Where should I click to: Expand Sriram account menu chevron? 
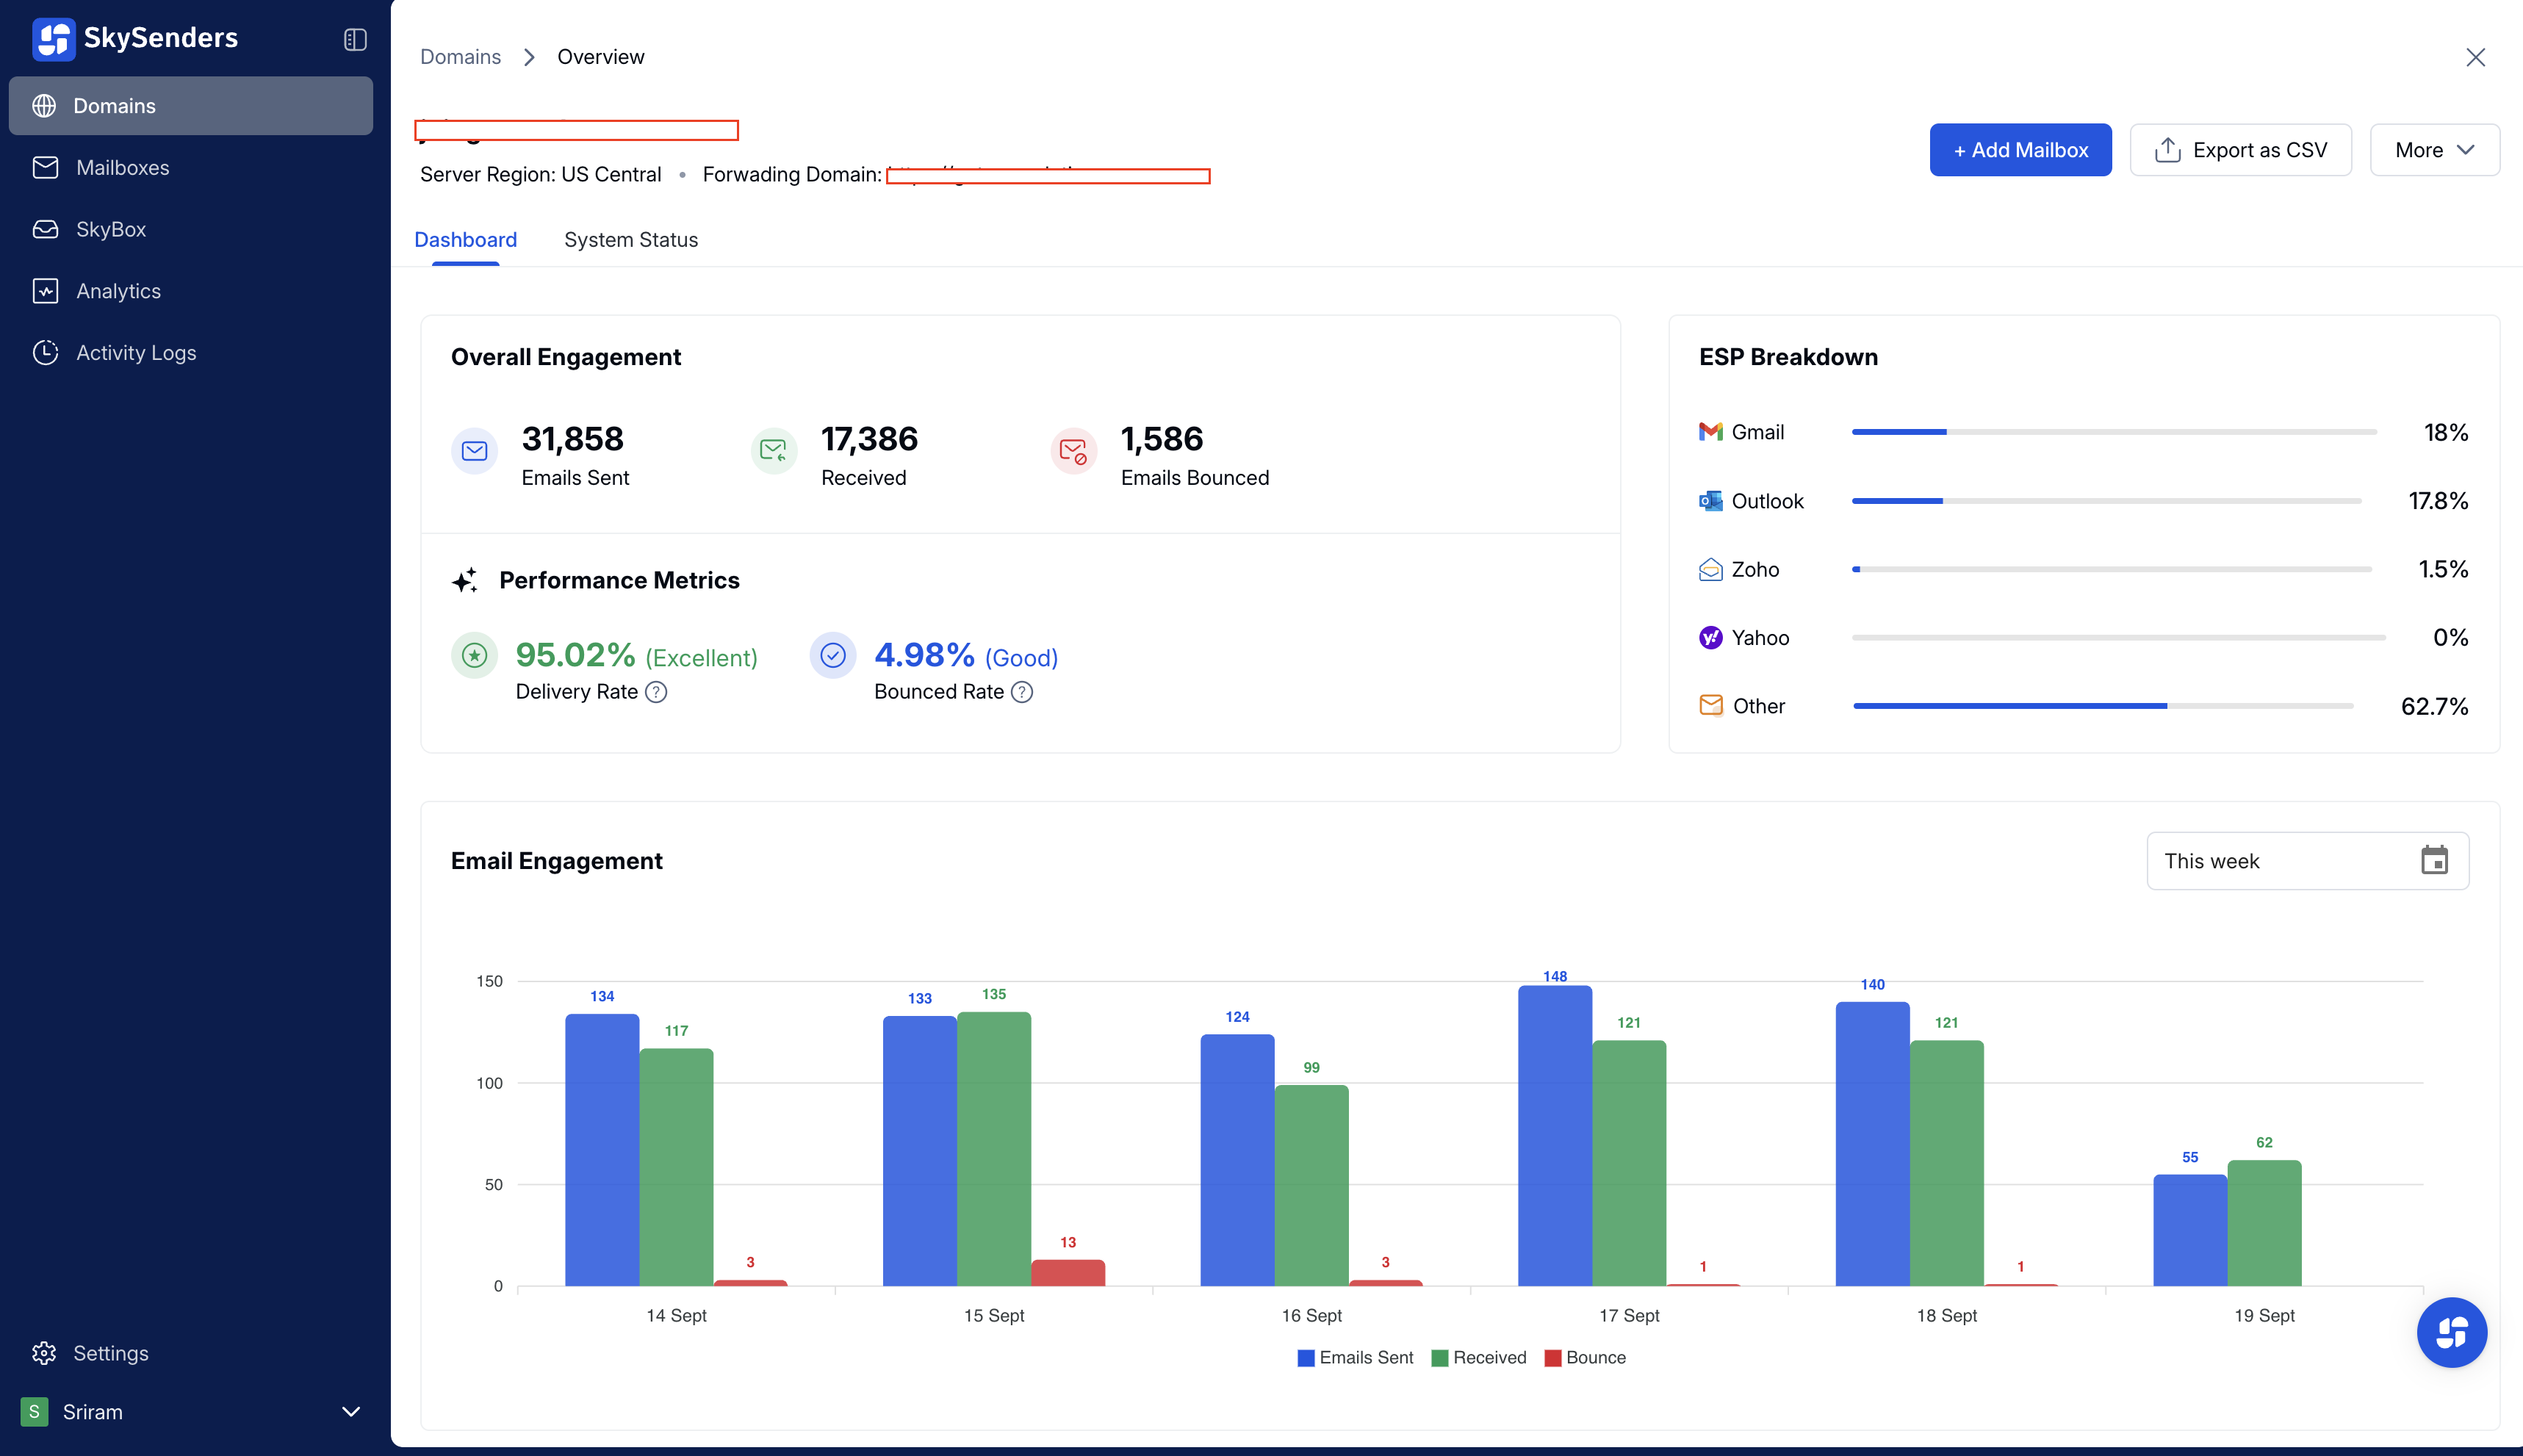351,1412
